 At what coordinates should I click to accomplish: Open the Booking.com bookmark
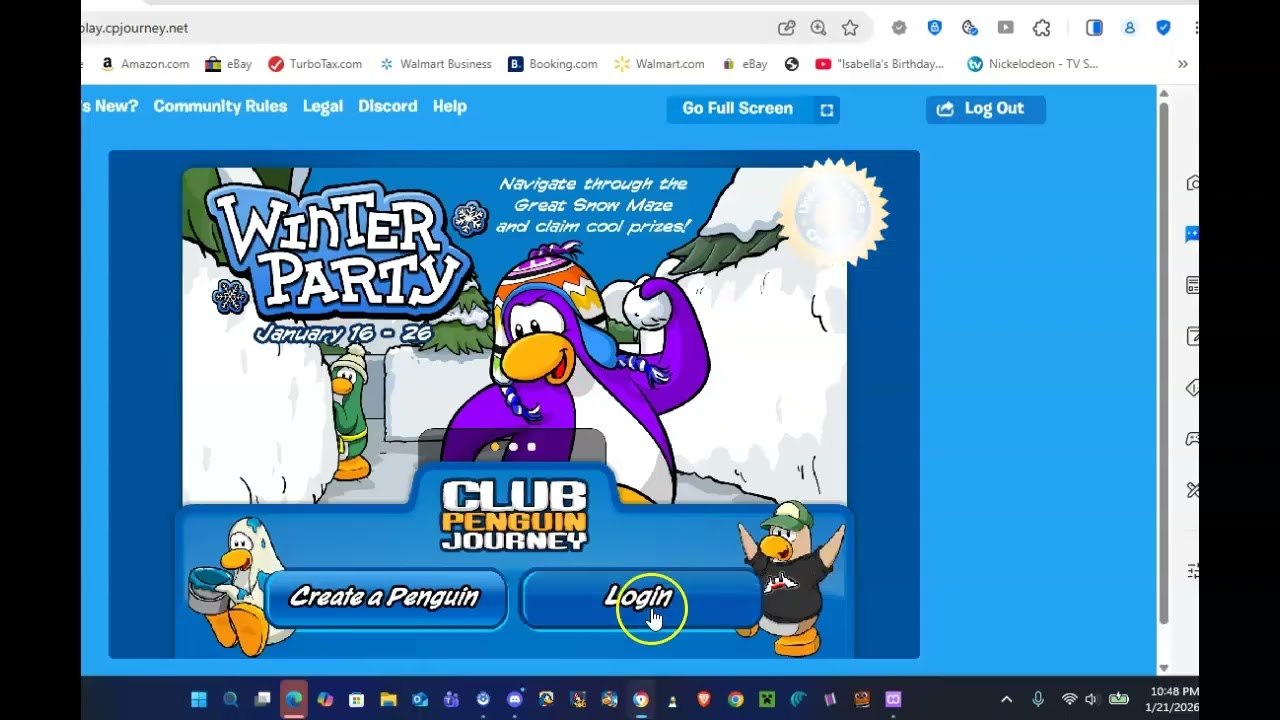pos(553,64)
